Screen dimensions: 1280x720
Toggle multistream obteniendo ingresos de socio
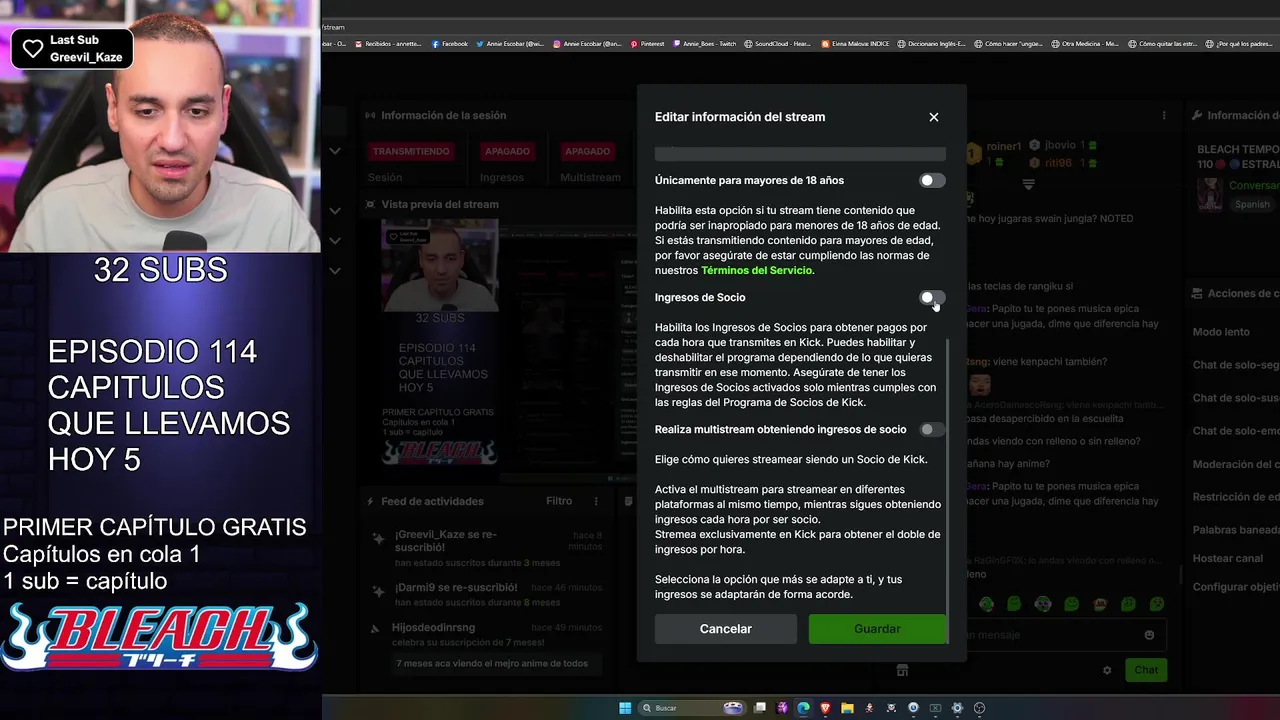pos(932,430)
